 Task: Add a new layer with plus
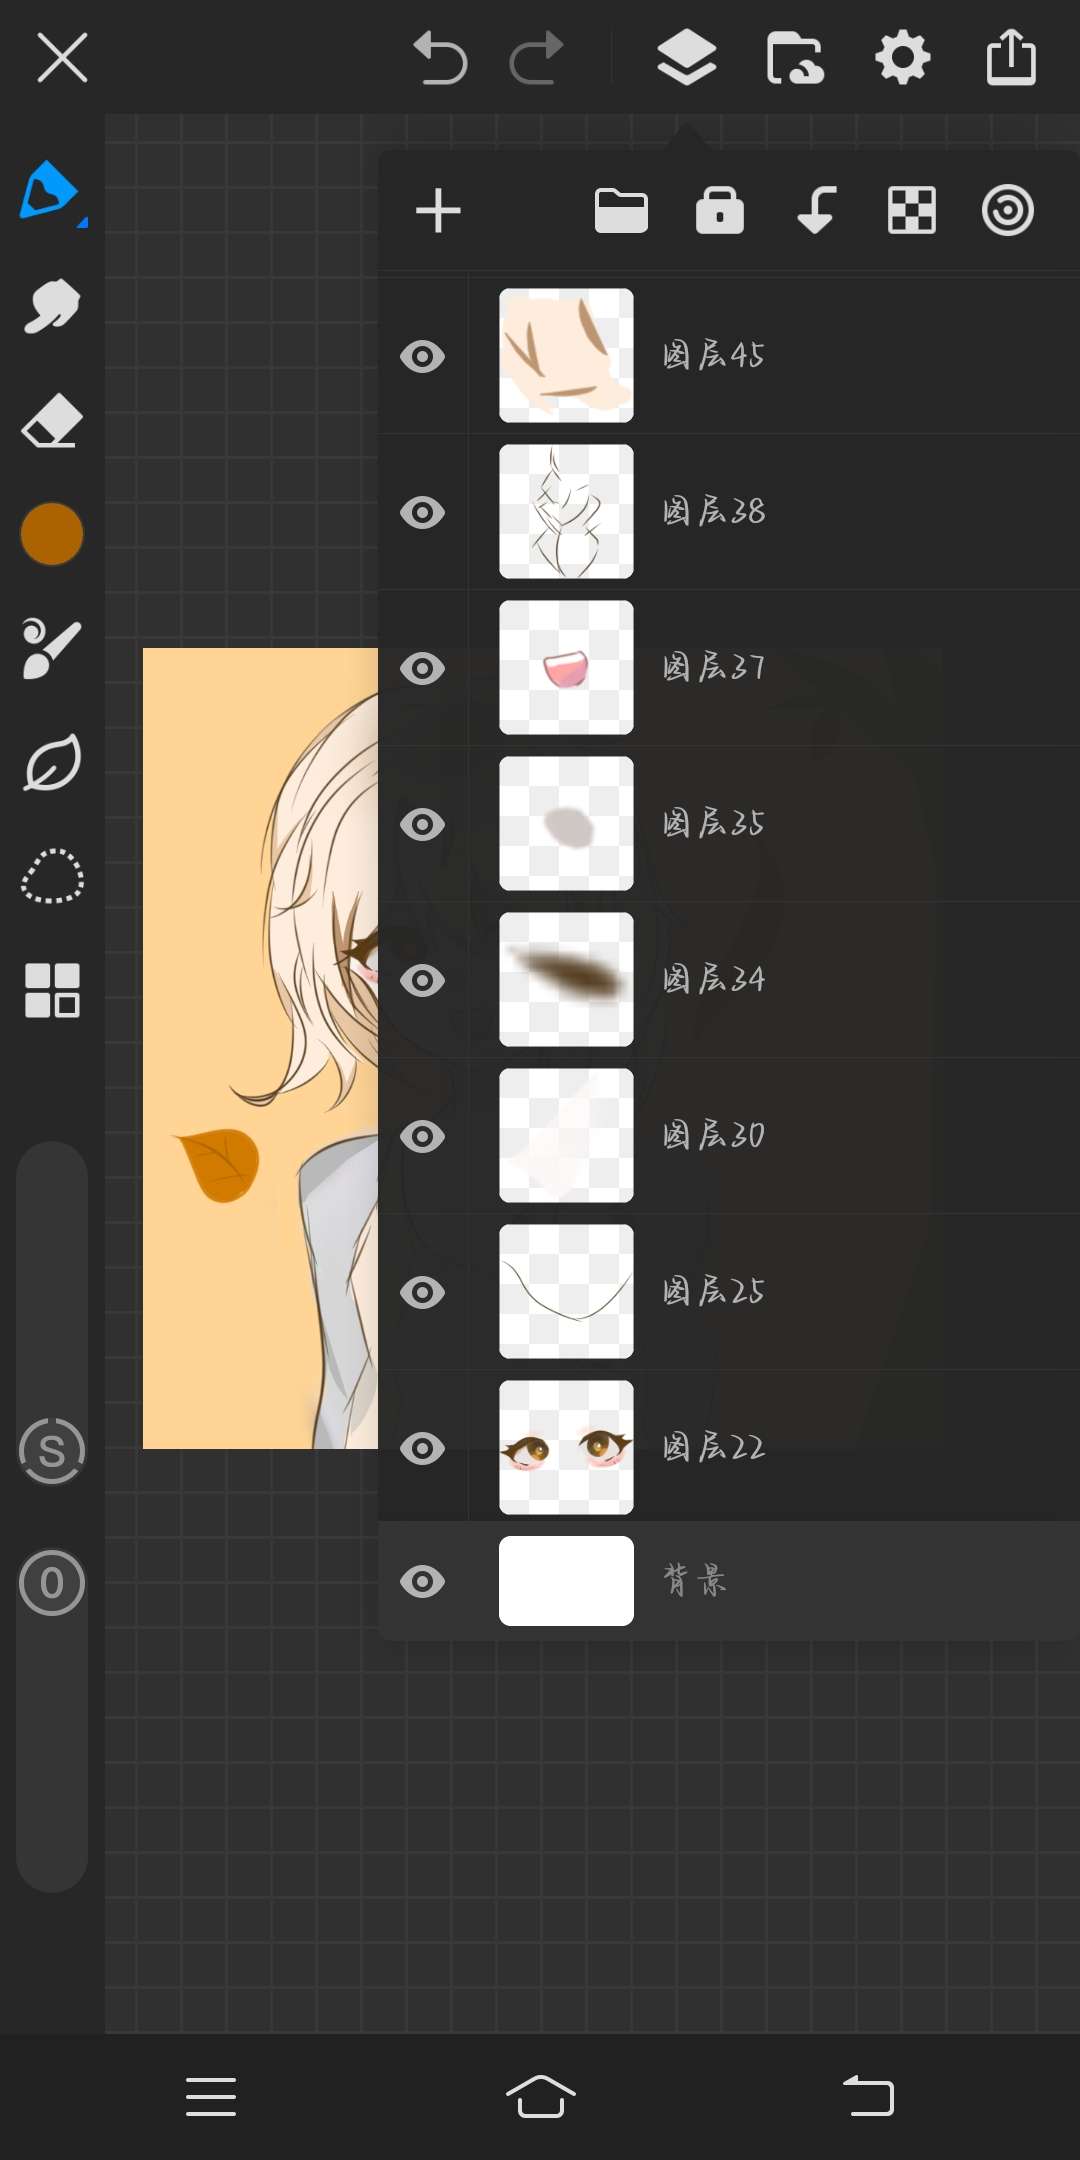[438, 211]
